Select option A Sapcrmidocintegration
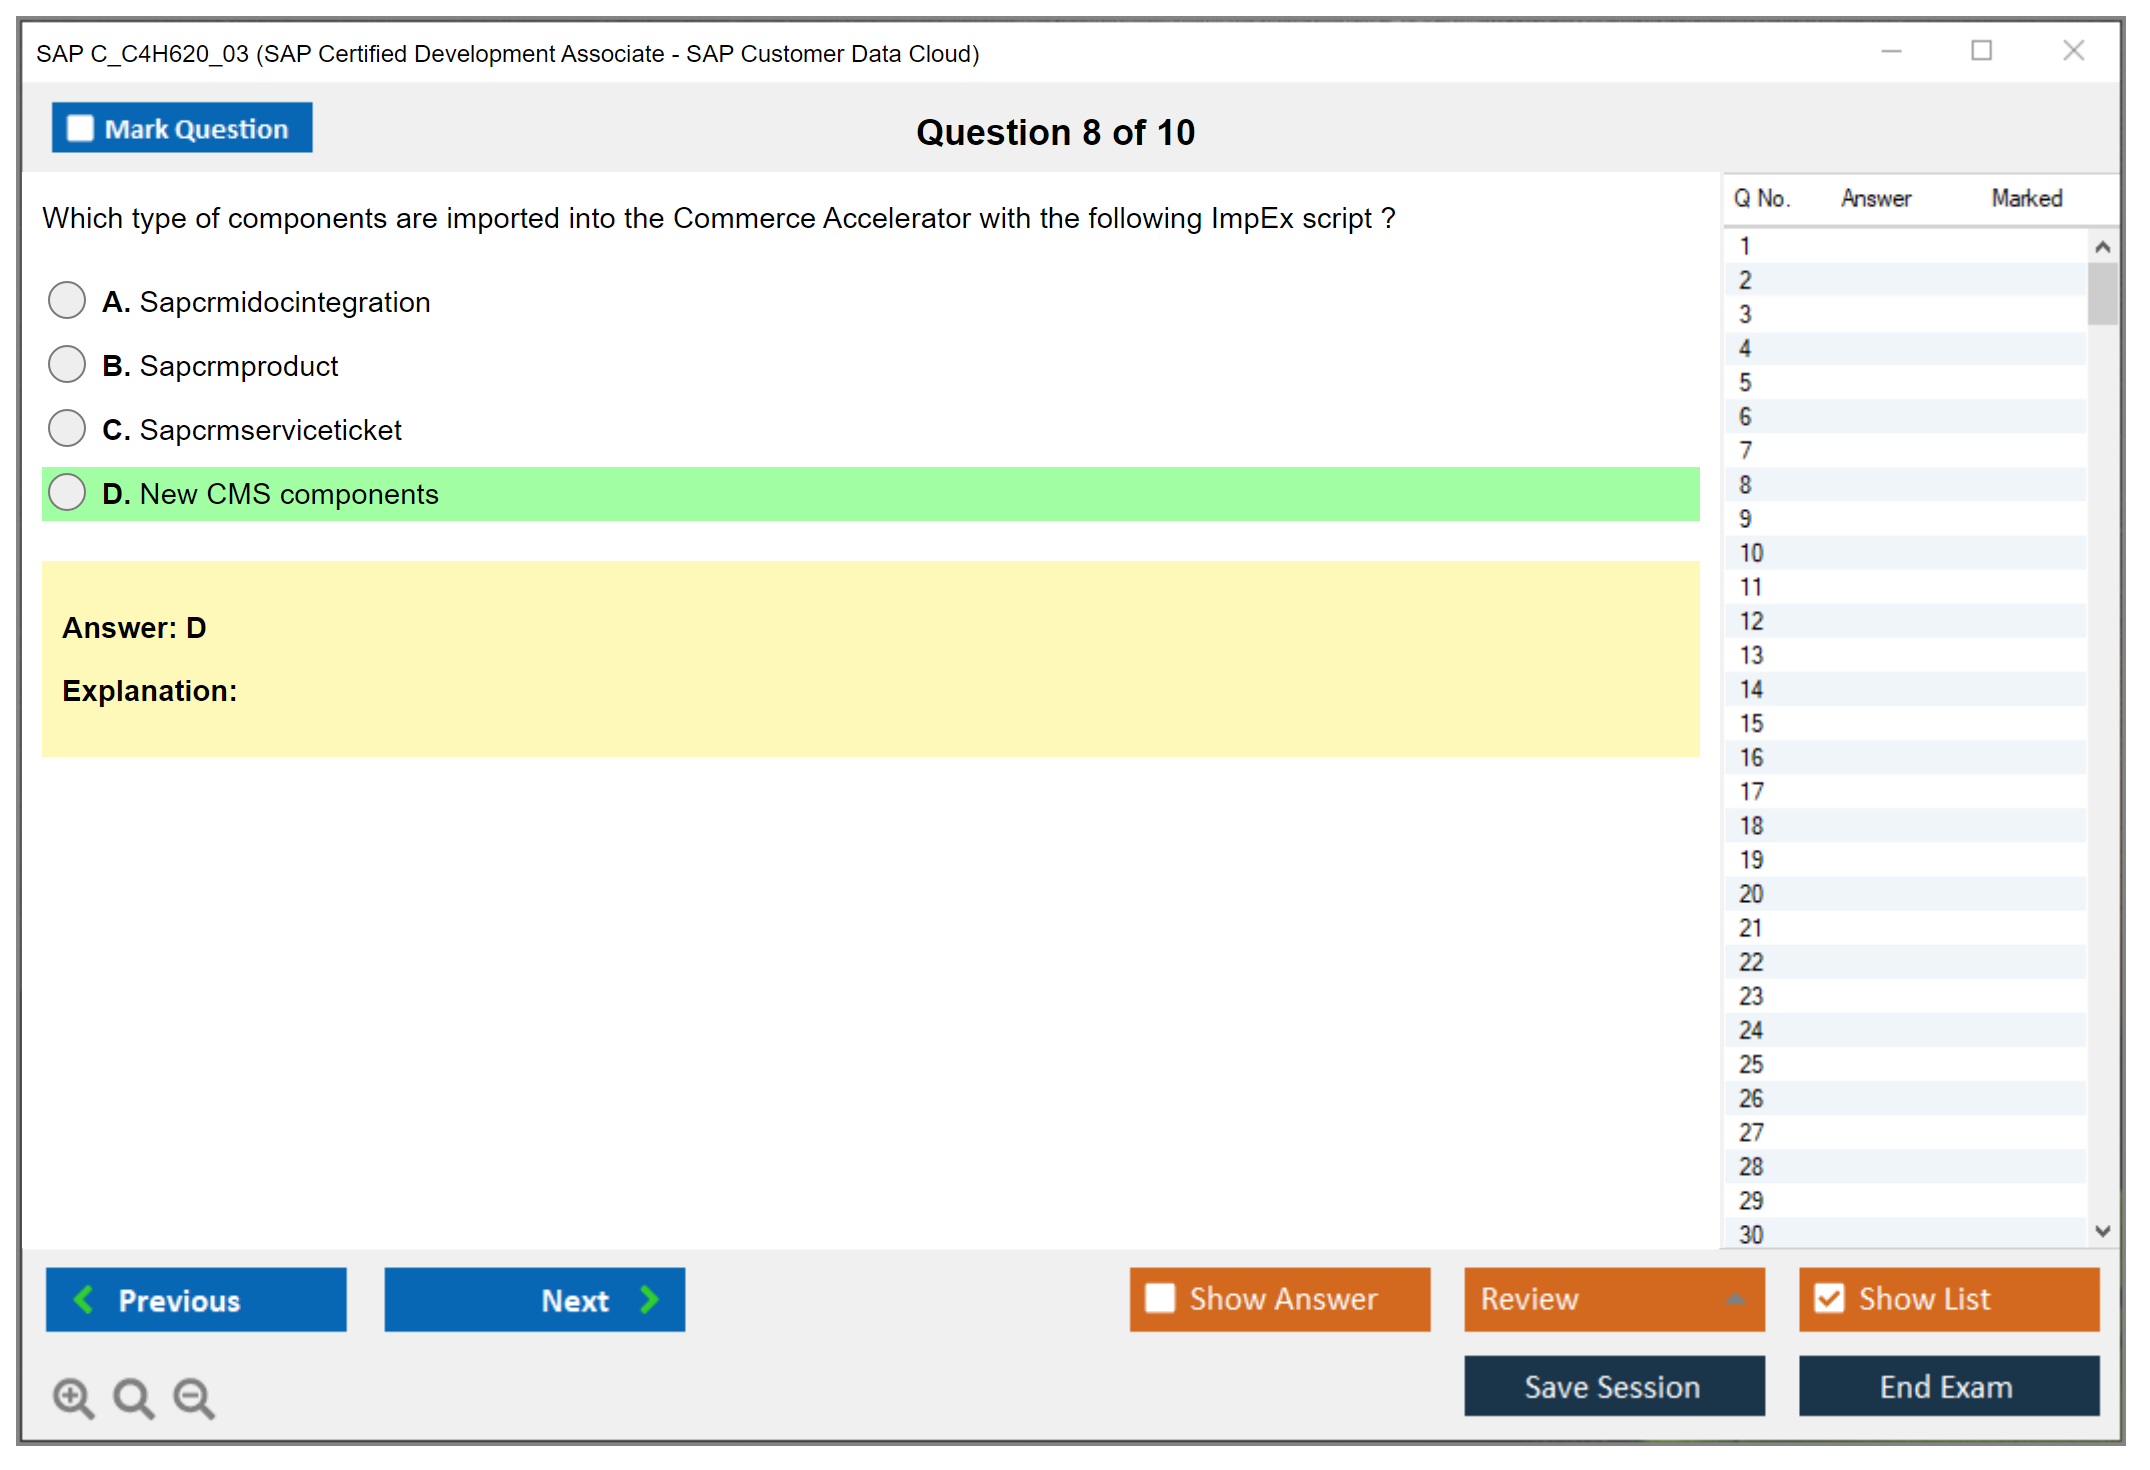Image resolution: width=2150 pixels, height=1470 pixels. coord(67,300)
